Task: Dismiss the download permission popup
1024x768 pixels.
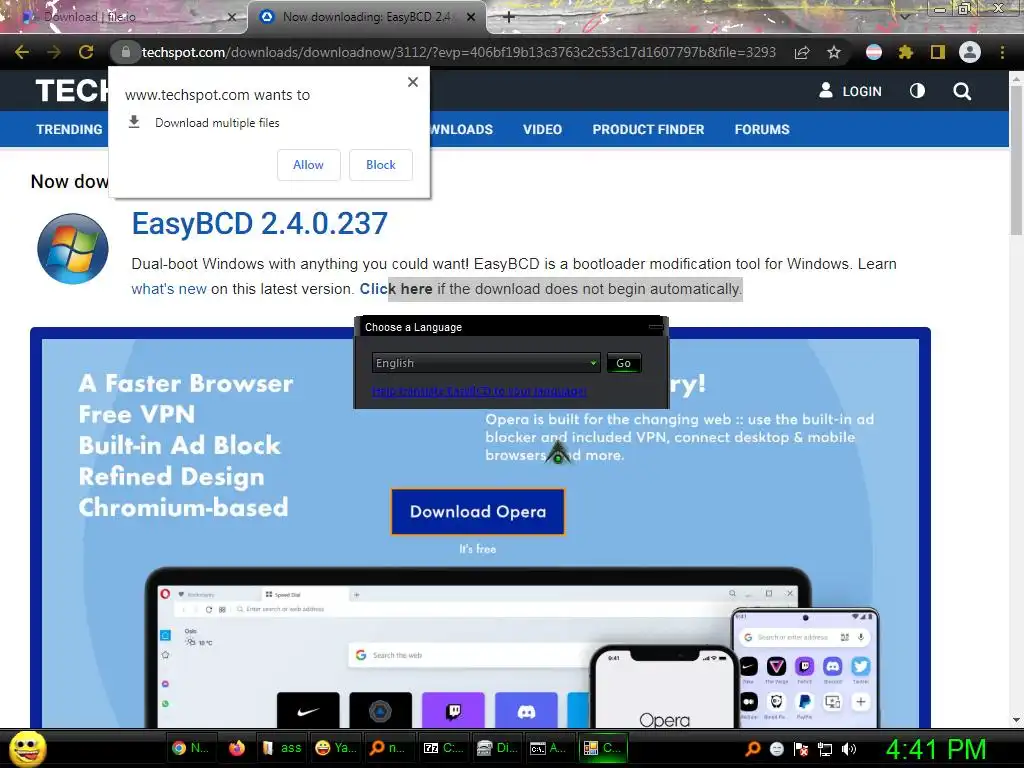Action: click(413, 82)
